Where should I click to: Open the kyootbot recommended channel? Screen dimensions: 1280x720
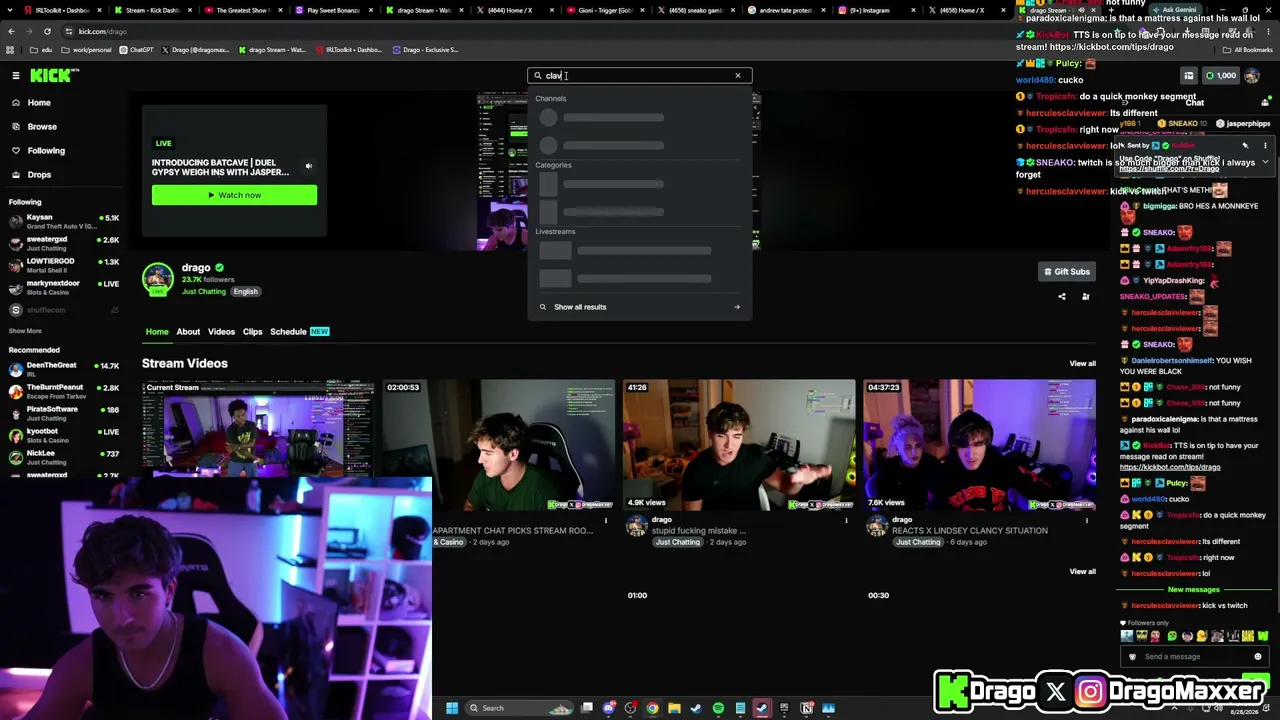[x=62, y=436]
